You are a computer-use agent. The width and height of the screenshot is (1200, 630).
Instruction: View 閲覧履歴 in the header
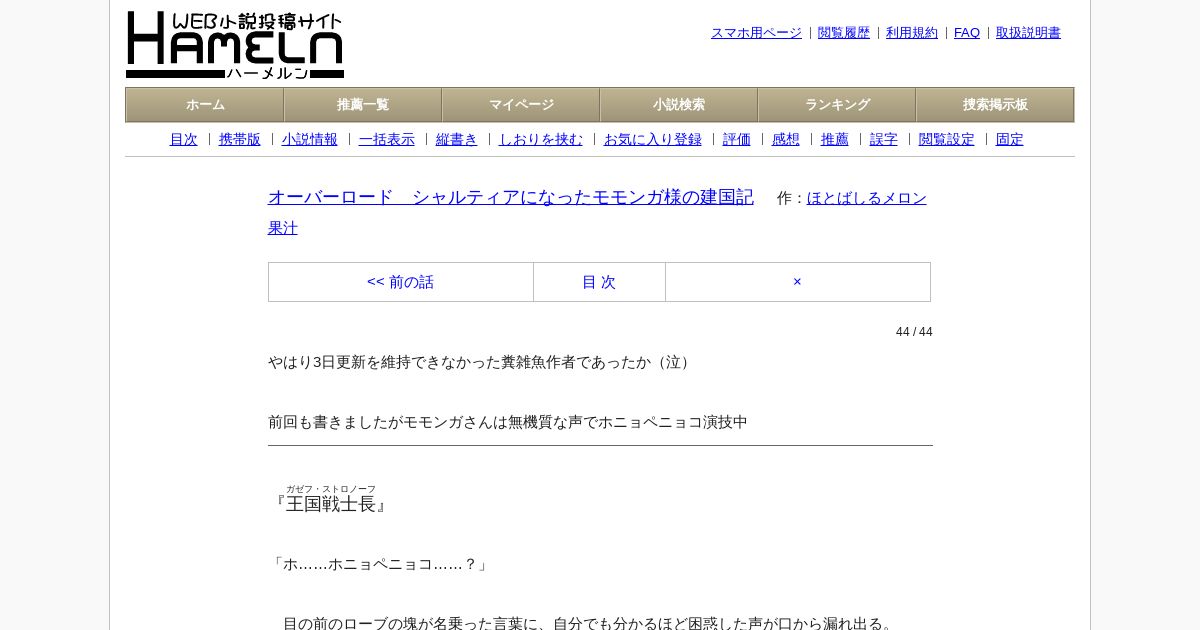pyautogui.click(x=844, y=33)
